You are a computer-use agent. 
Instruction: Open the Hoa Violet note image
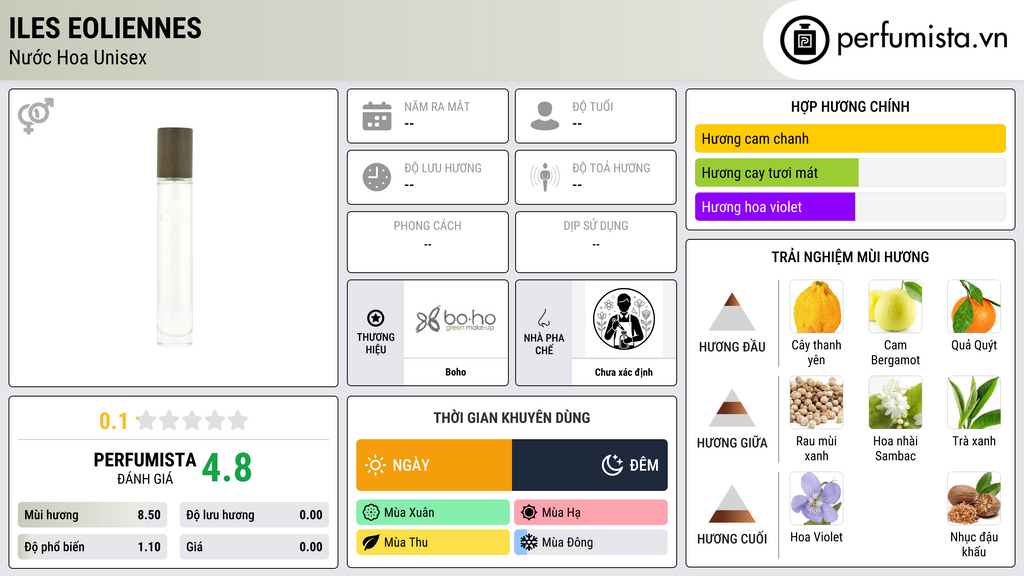pyautogui.click(x=816, y=498)
